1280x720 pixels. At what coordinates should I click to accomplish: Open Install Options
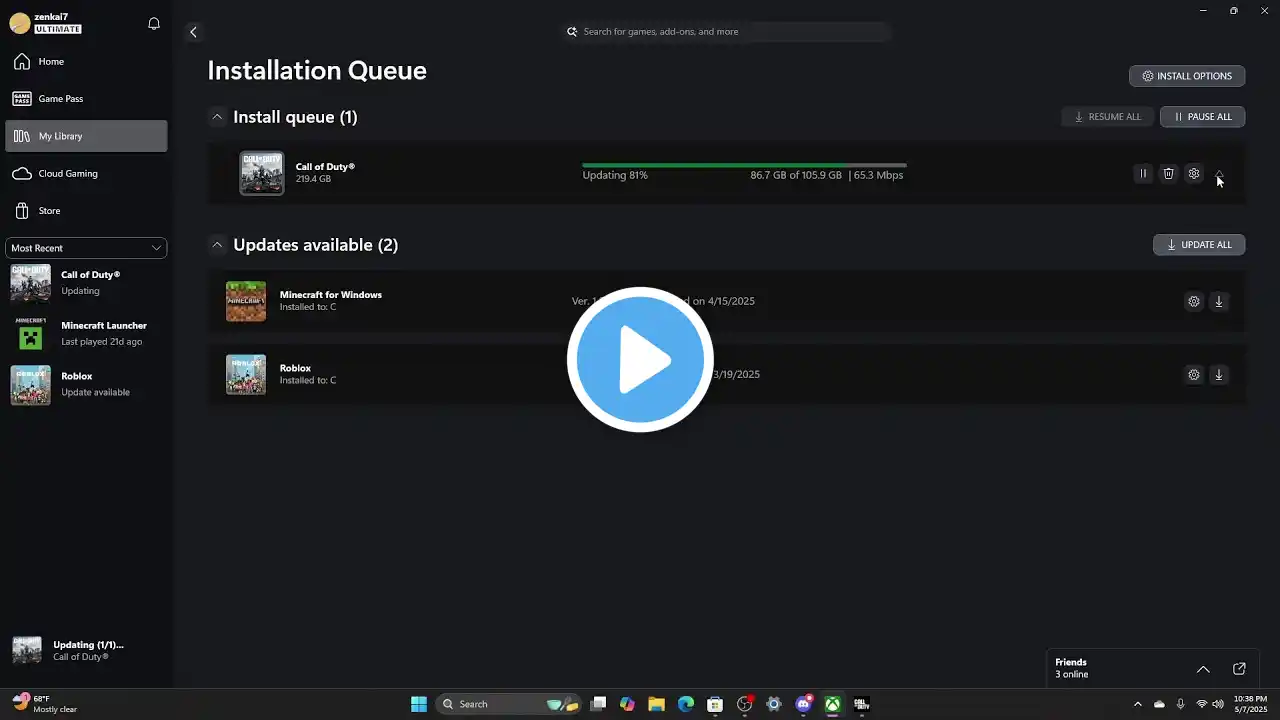pos(1187,76)
